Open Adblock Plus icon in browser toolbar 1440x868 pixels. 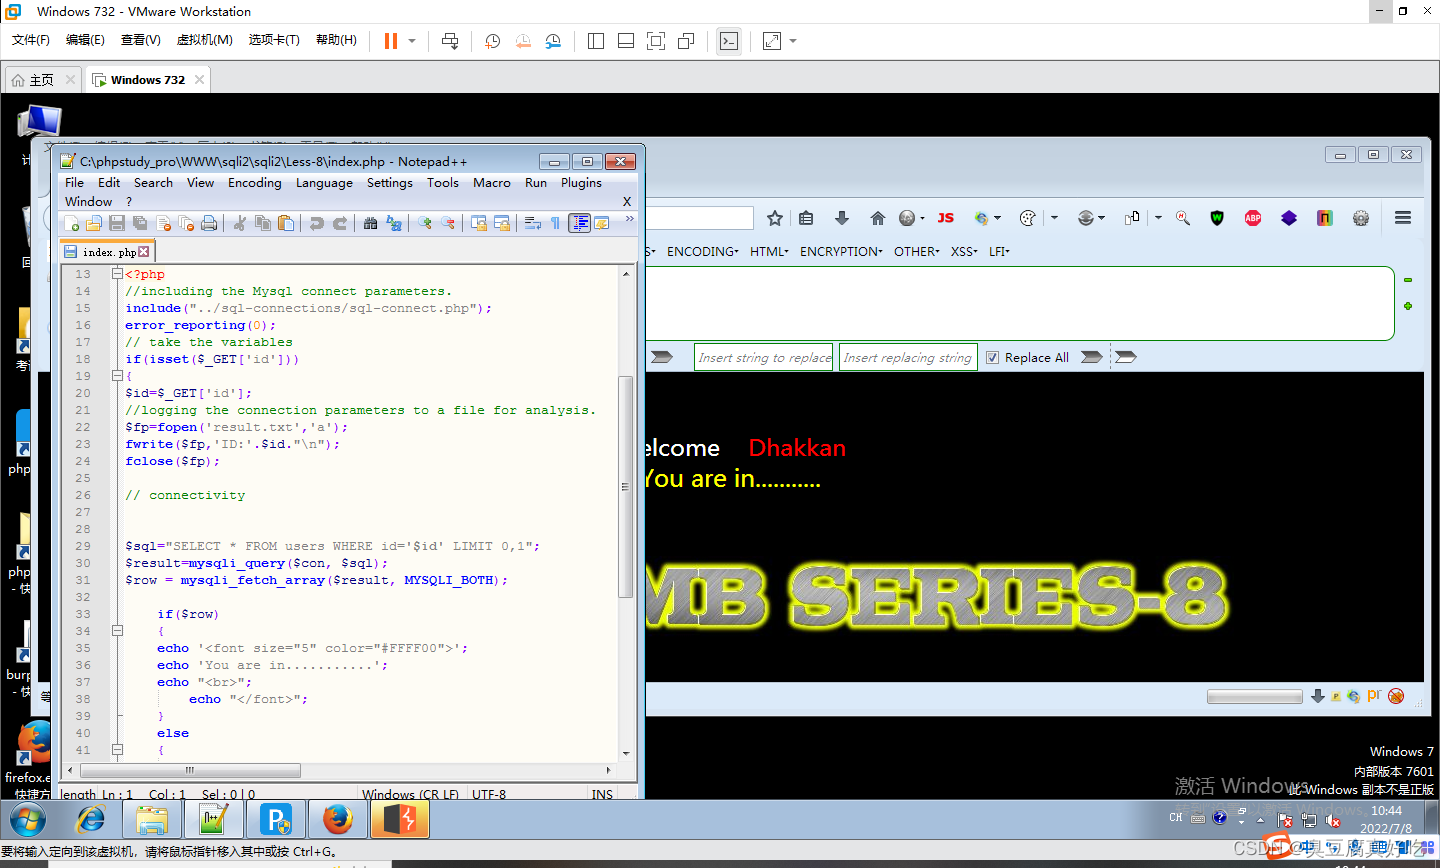coord(1252,217)
